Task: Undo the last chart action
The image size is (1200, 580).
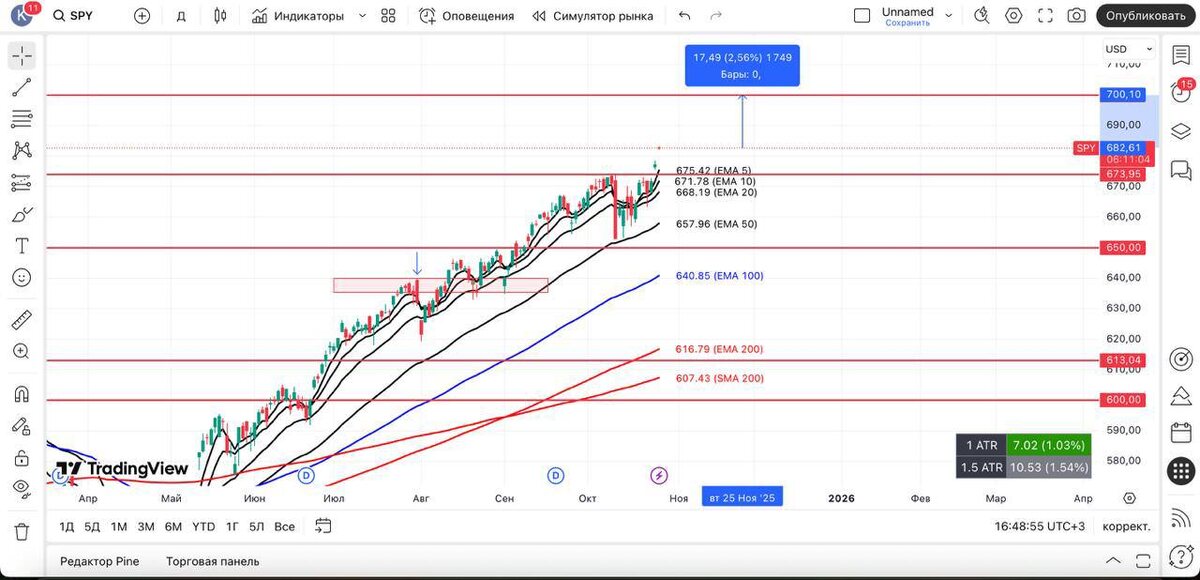Action: point(684,16)
